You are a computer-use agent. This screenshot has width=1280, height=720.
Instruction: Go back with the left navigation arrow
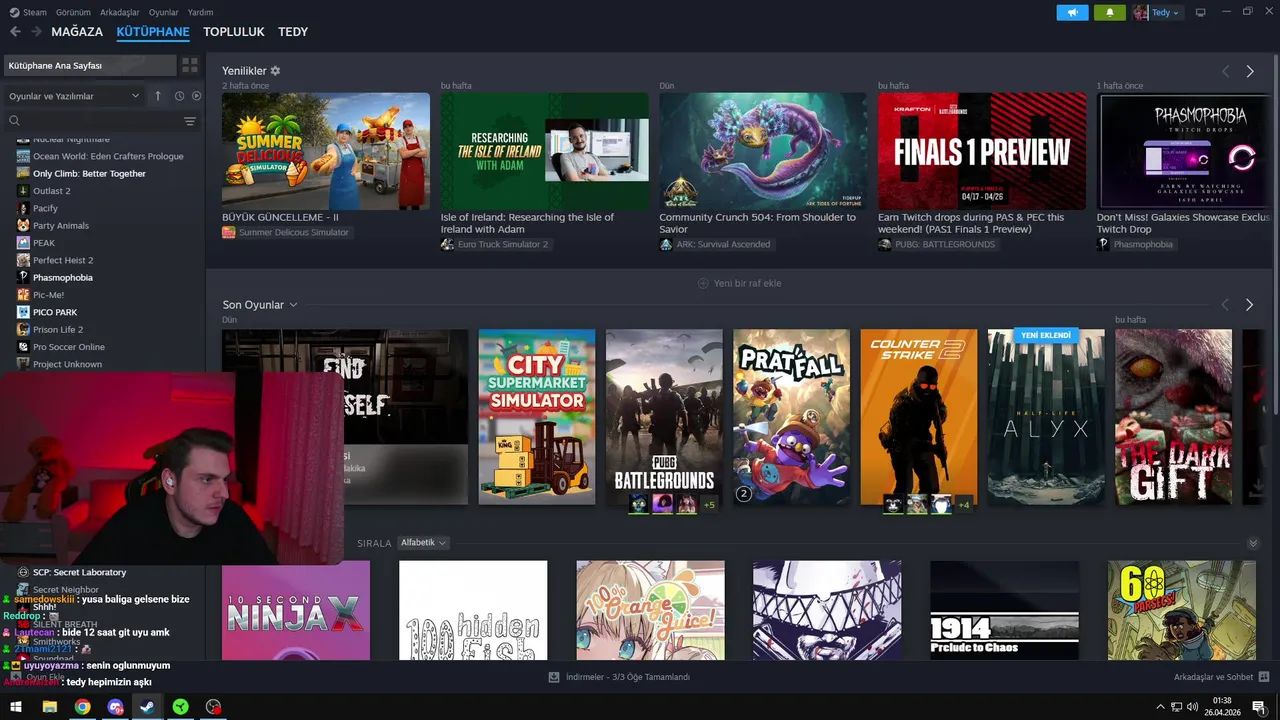click(x=15, y=32)
